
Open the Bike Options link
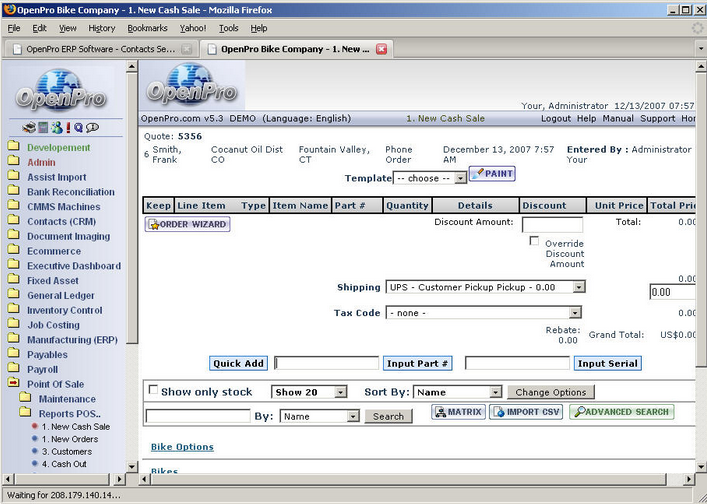pyautogui.click(x=182, y=447)
